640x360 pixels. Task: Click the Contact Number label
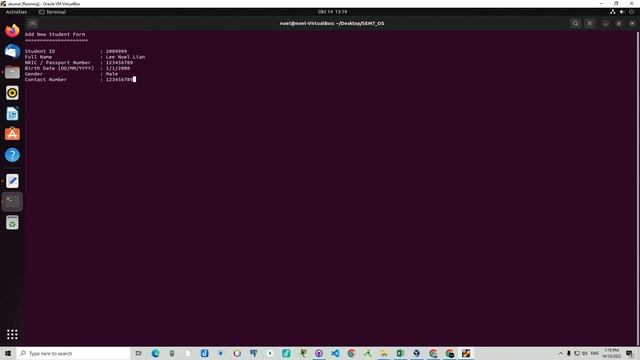(x=46, y=80)
